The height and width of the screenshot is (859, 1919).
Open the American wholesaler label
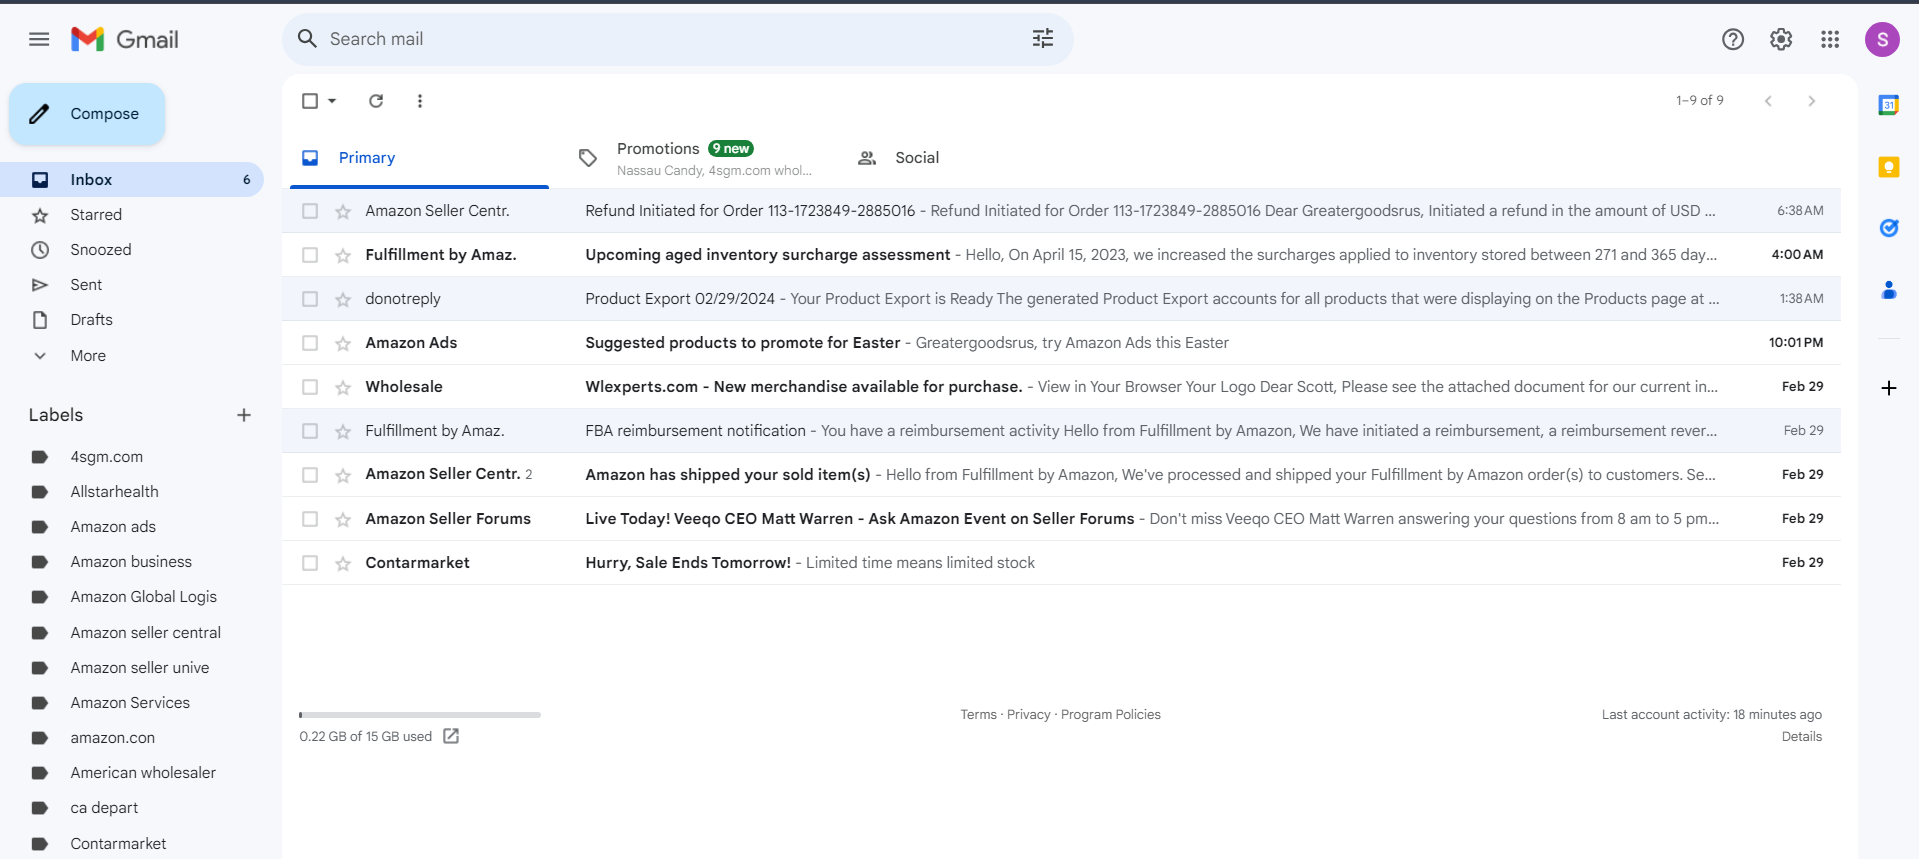143,773
